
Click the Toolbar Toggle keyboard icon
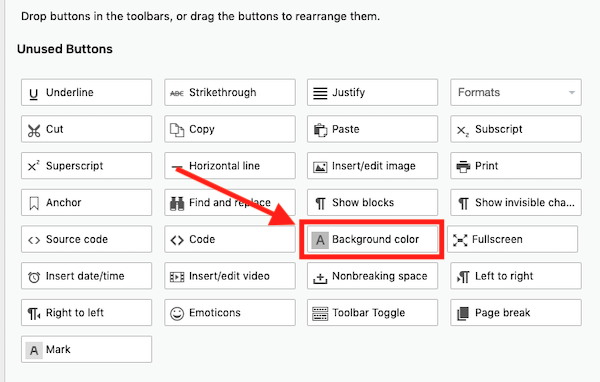[x=320, y=313]
